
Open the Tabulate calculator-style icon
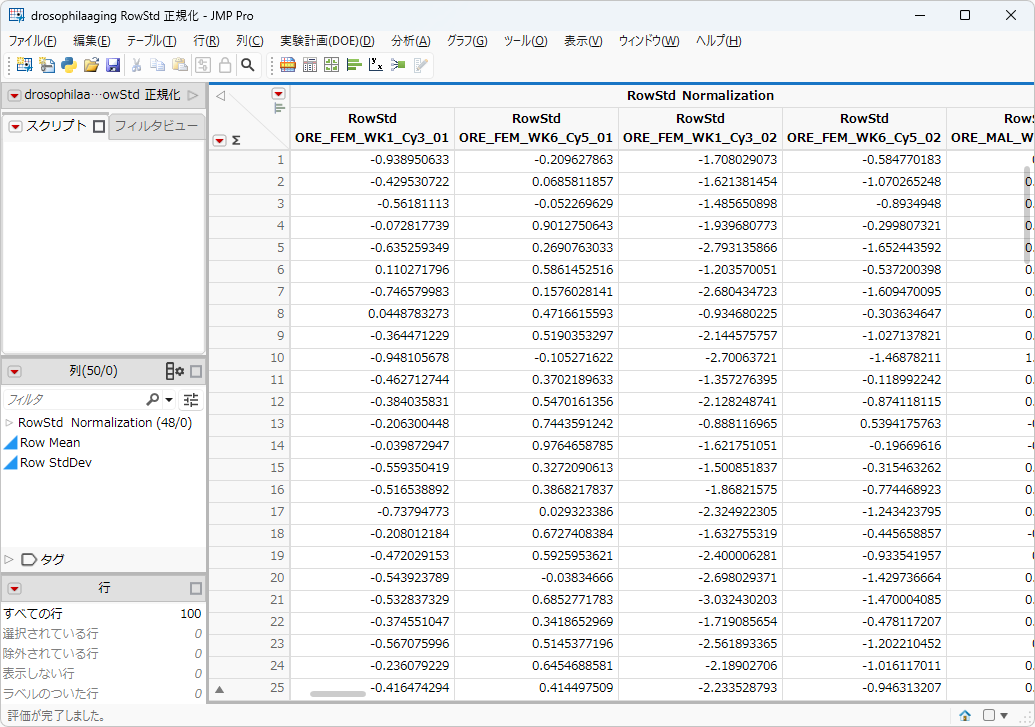(x=310, y=65)
